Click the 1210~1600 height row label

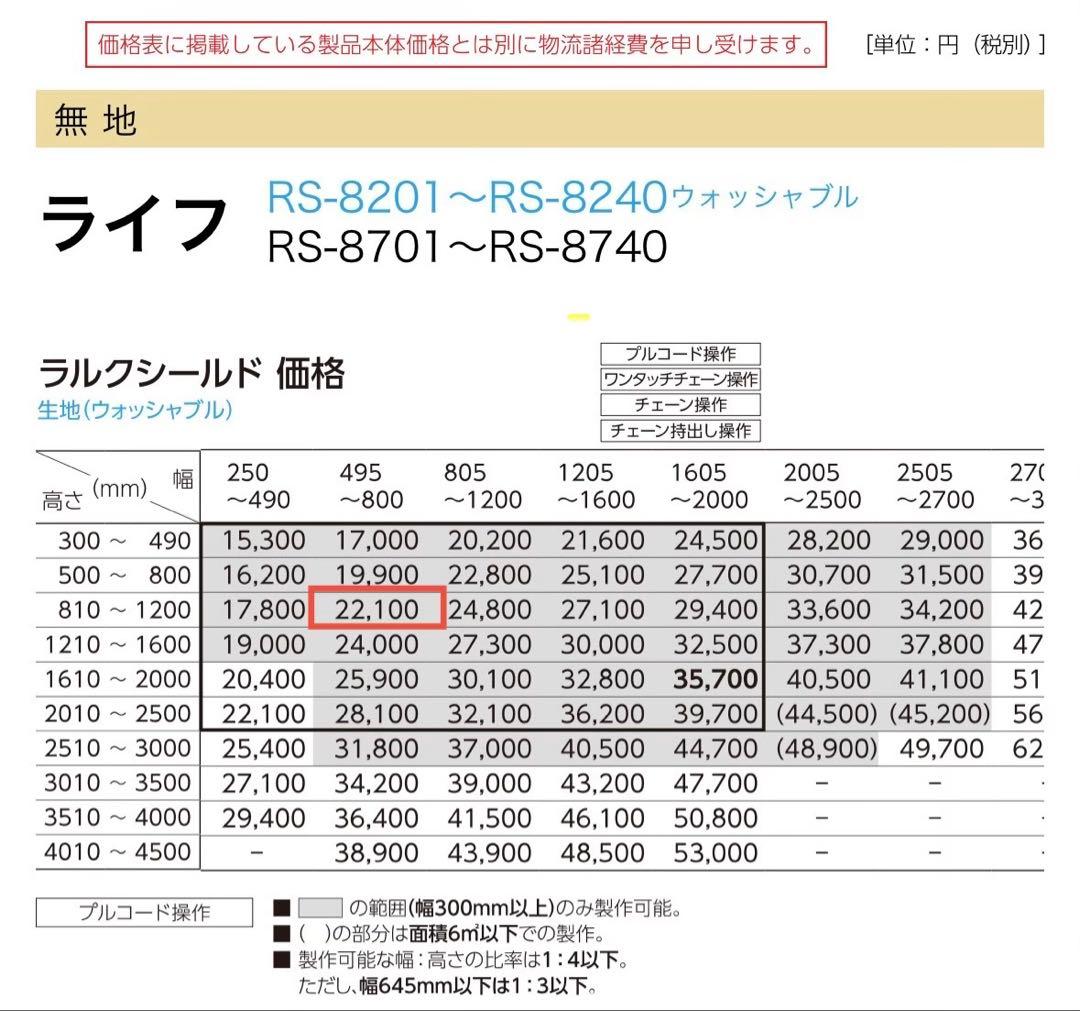click(118, 645)
